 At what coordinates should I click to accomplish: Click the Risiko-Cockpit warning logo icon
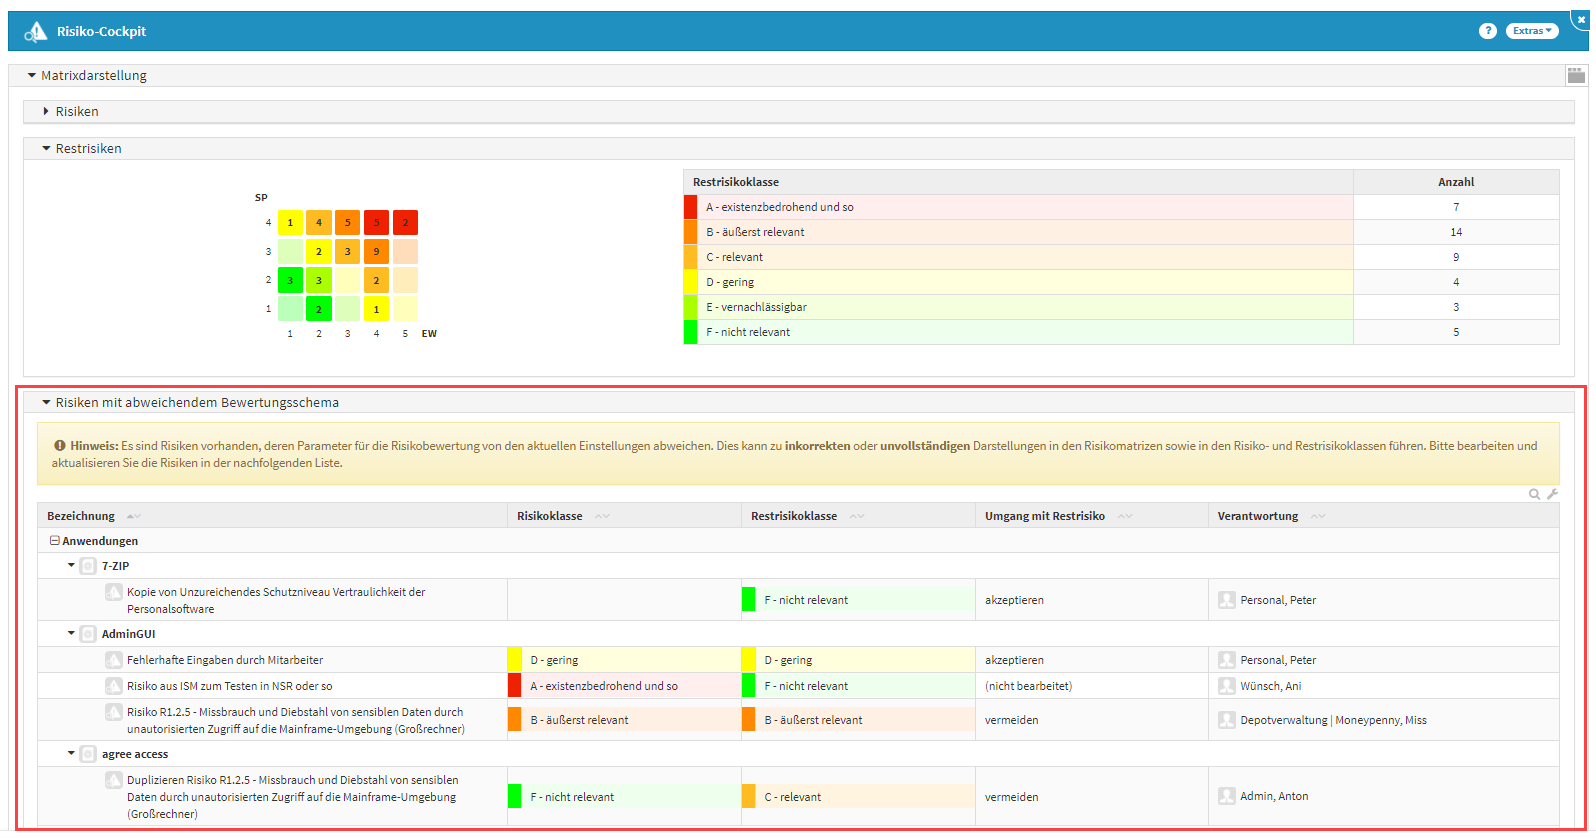(36, 32)
